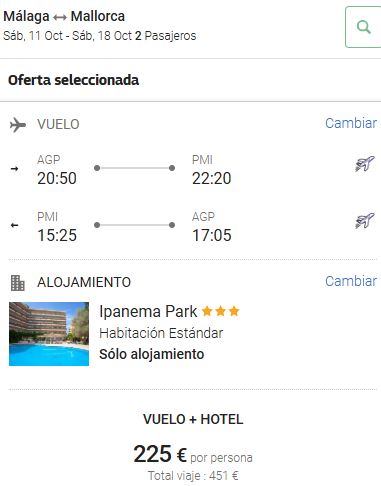
Task: Click the airline logo on the outbound flight
Action: pyautogui.click(x=365, y=163)
